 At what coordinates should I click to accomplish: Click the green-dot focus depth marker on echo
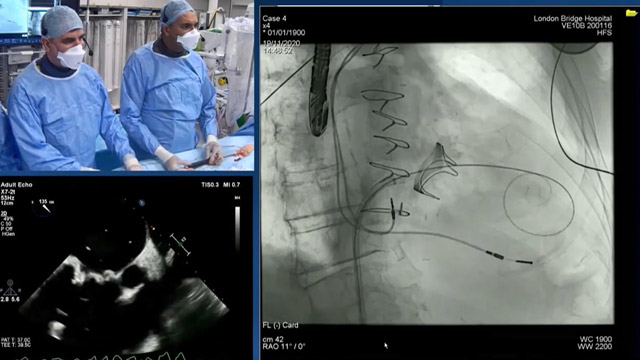coord(180,245)
